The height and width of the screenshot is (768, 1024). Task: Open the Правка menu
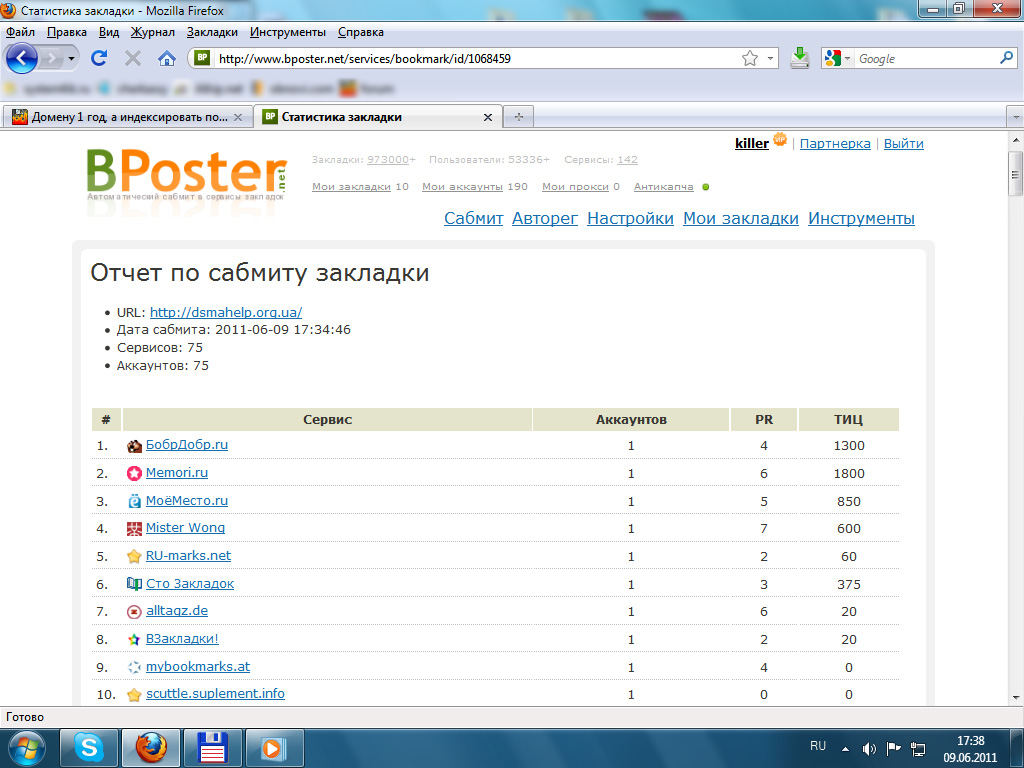tap(67, 32)
